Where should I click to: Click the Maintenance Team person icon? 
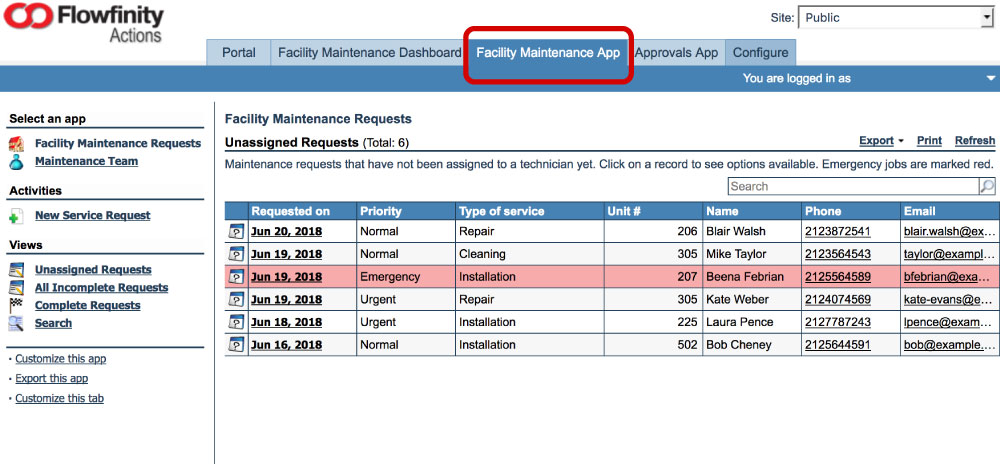[x=16, y=162]
